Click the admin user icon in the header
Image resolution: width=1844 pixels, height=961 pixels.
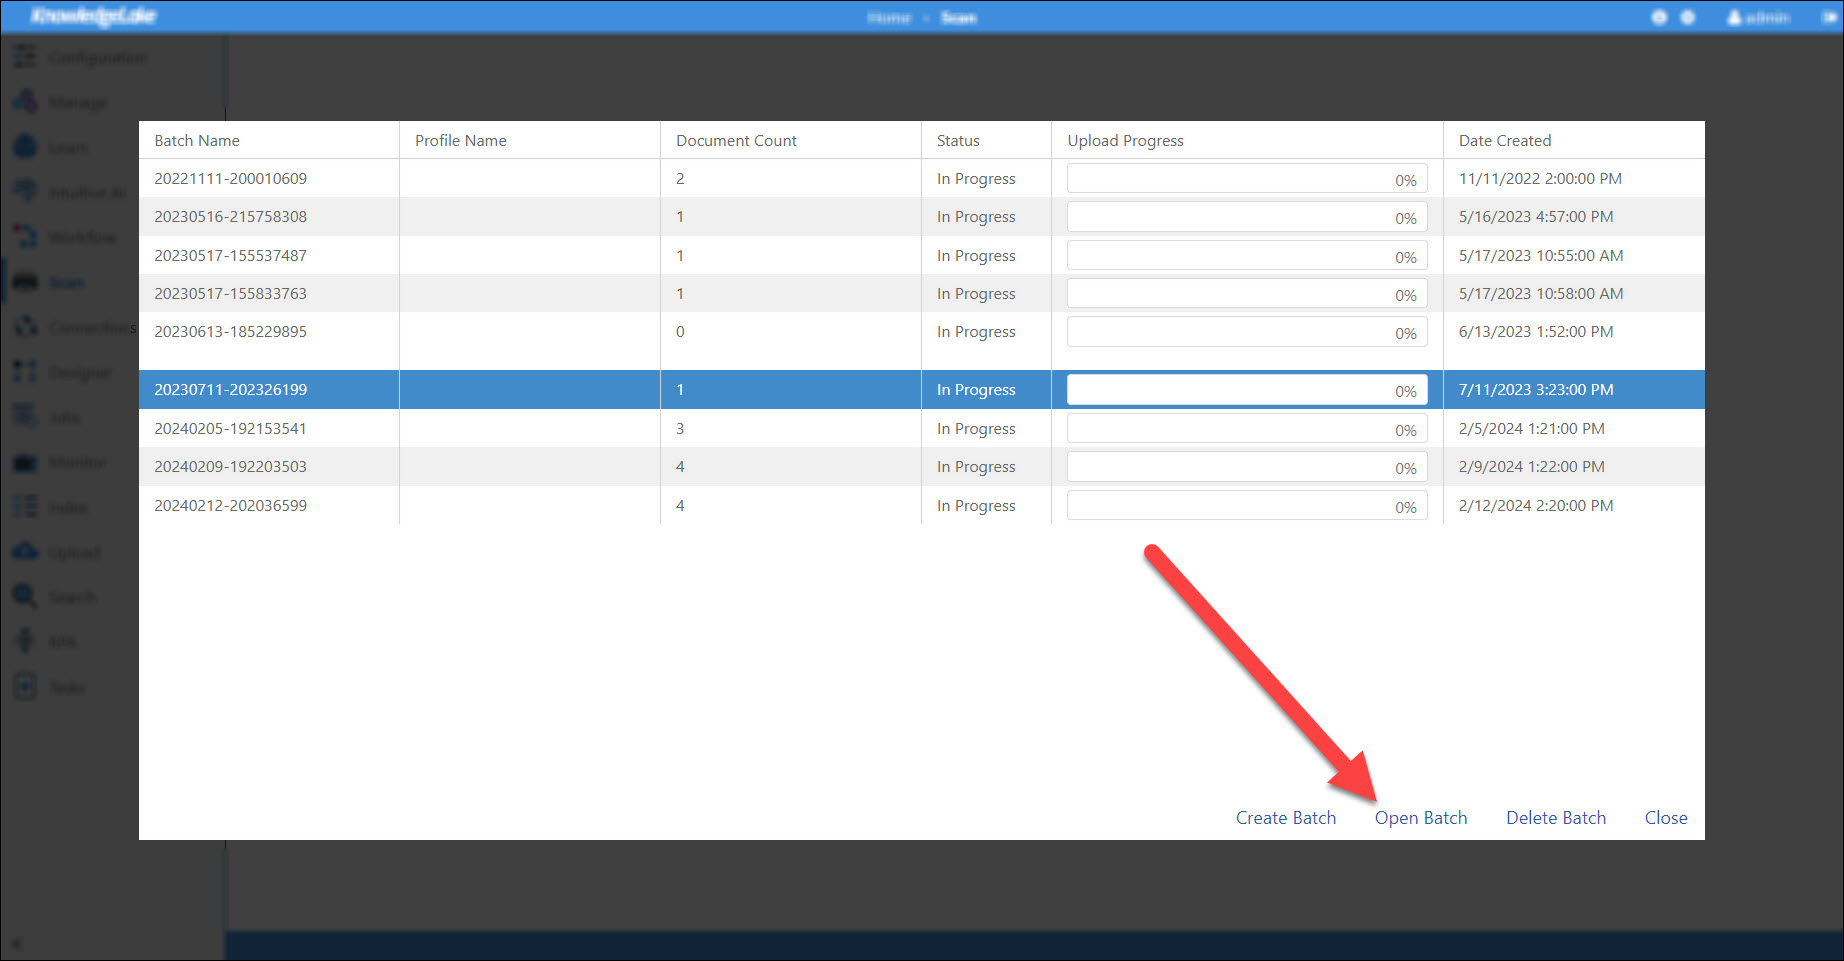[1734, 18]
